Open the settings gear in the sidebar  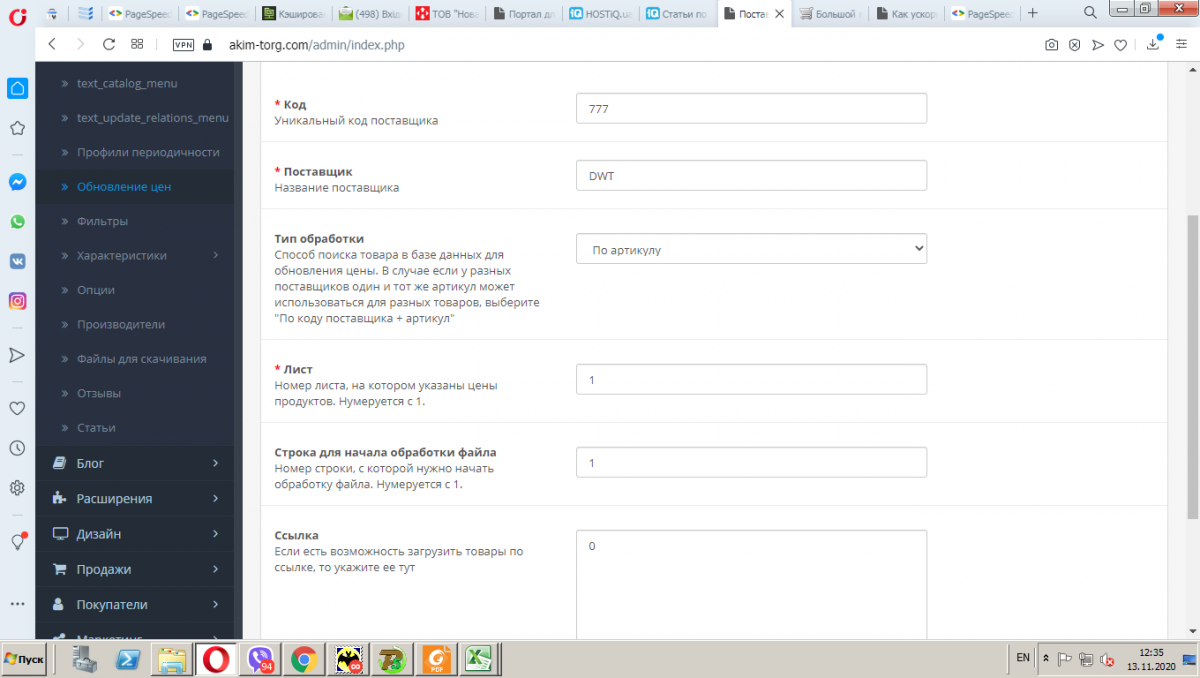click(17, 488)
